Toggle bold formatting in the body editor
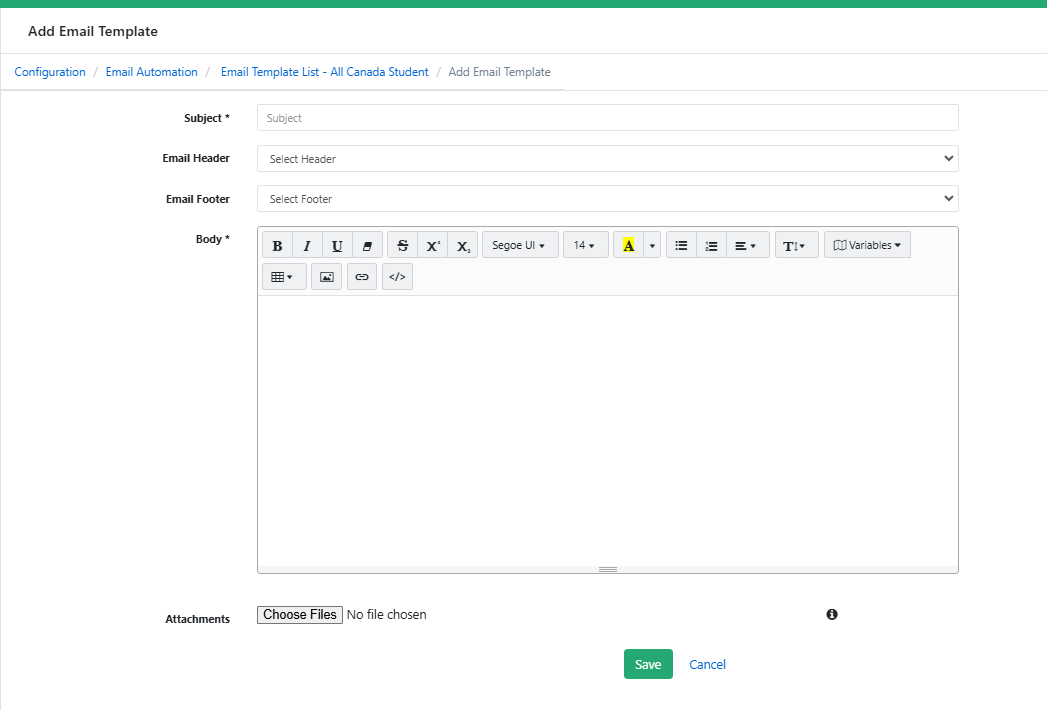 coord(277,245)
